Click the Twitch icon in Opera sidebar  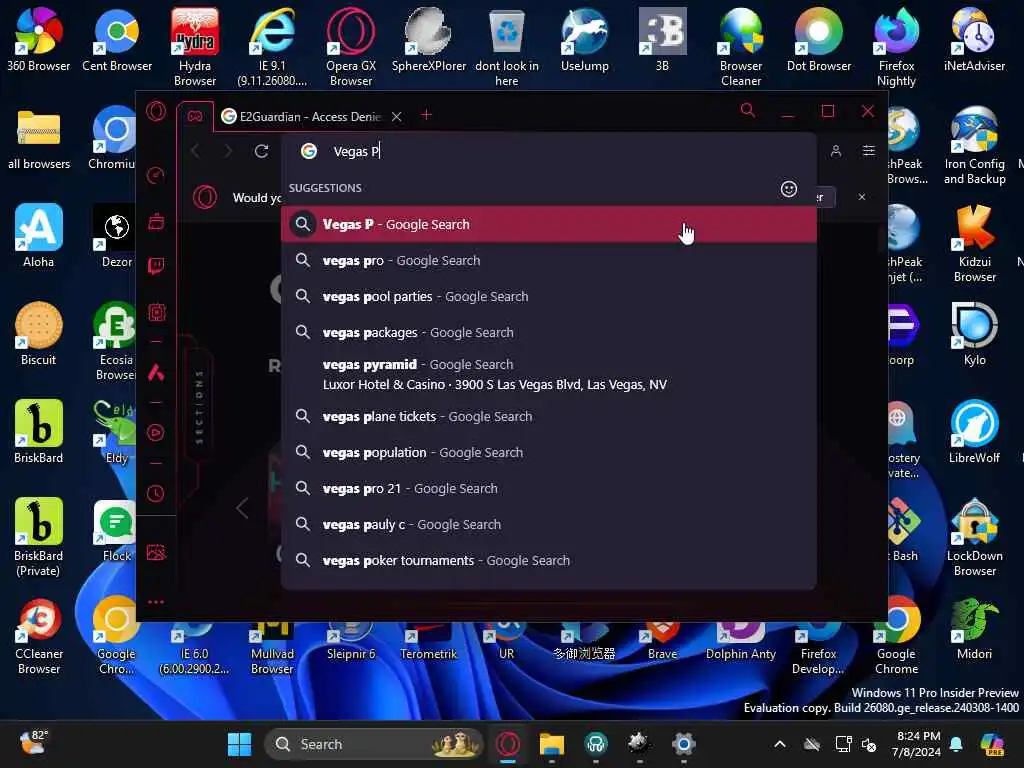click(x=156, y=266)
